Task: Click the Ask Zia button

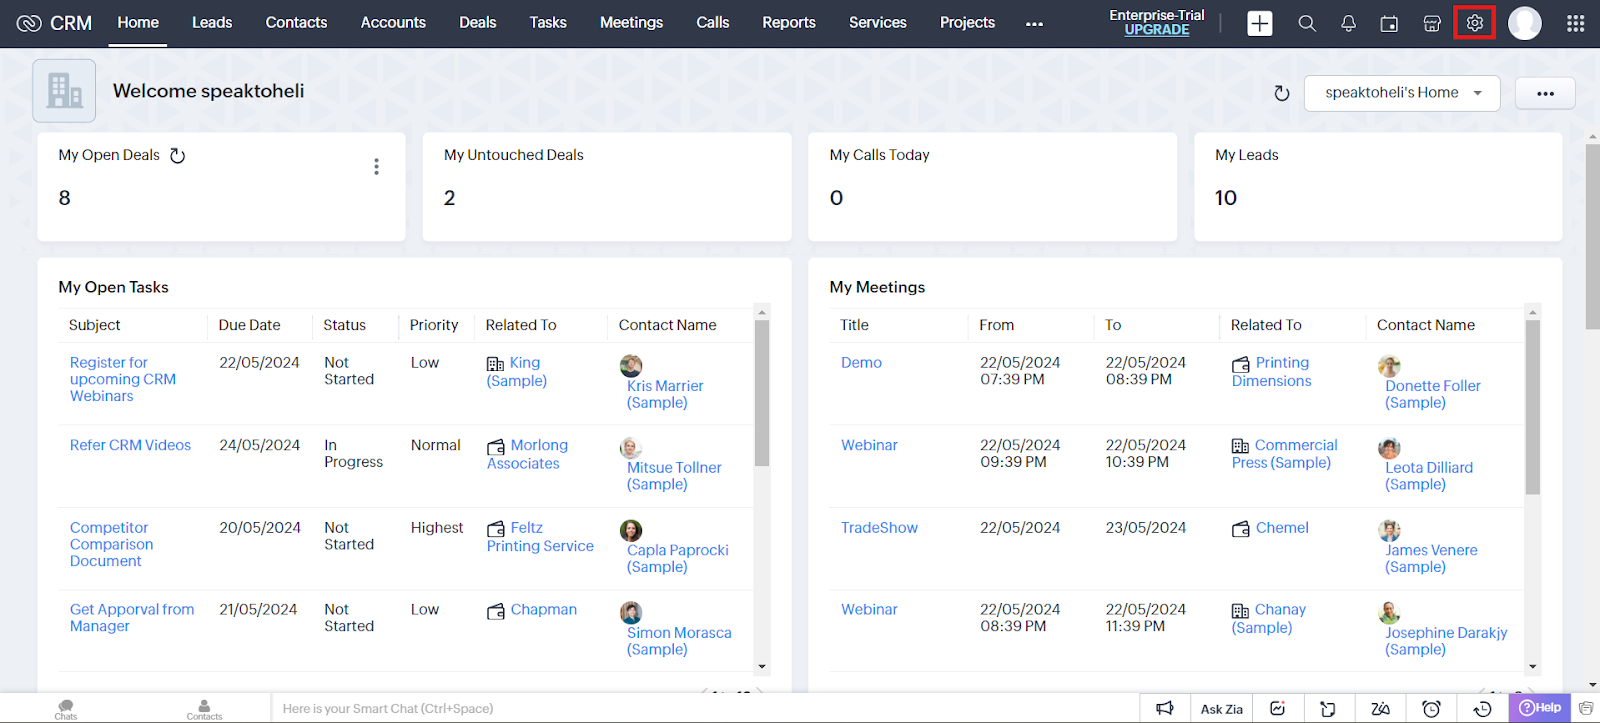Action: pos(1222,708)
